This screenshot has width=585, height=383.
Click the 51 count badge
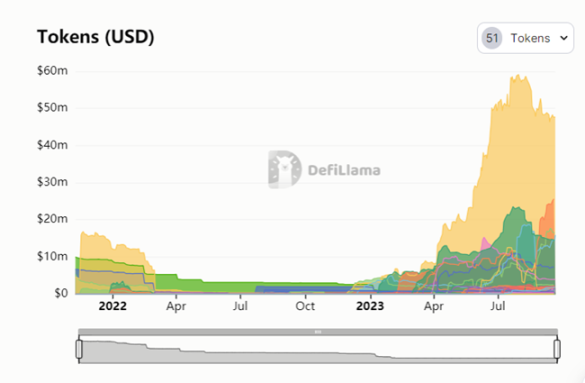click(x=492, y=38)
